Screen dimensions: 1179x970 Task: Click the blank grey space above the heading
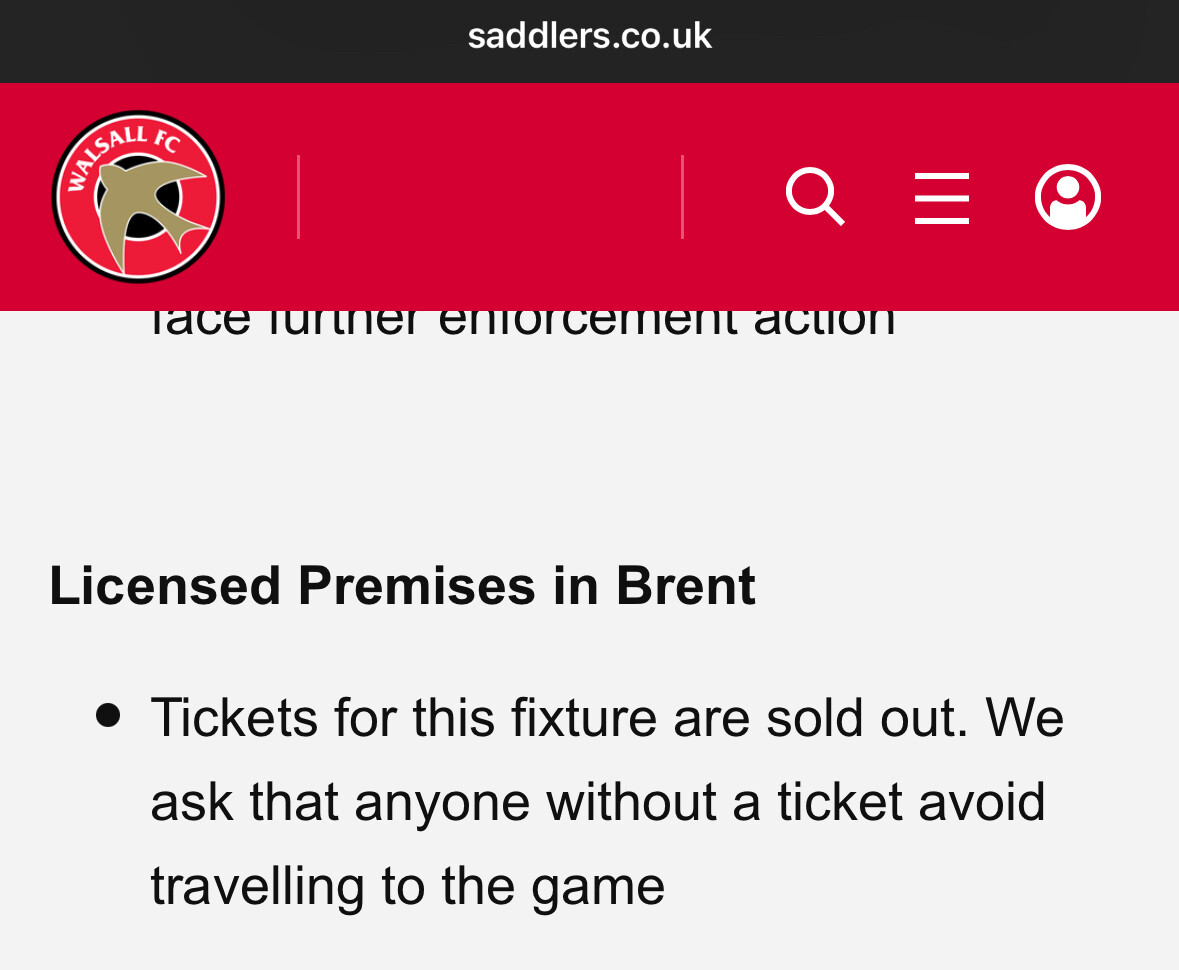589,450
